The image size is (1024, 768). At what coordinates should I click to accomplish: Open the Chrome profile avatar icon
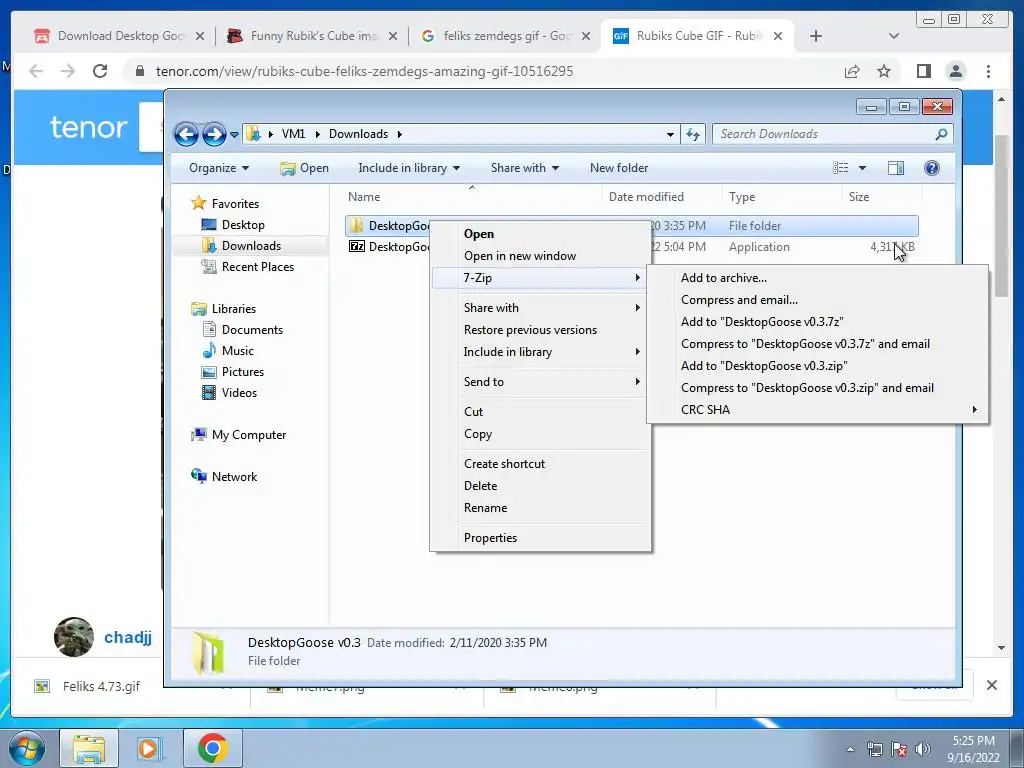pos(955,71)
